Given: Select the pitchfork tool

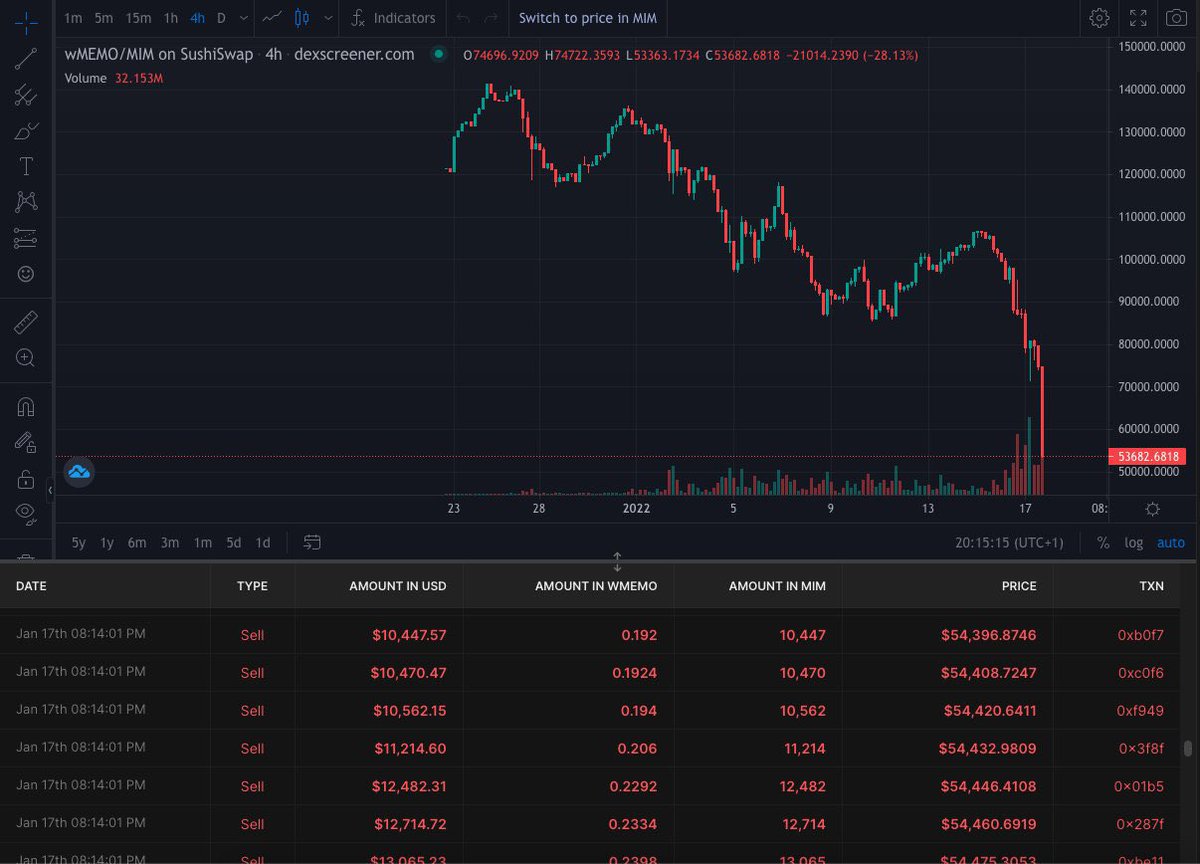Looking at the screenshot, I should point(26,95).
